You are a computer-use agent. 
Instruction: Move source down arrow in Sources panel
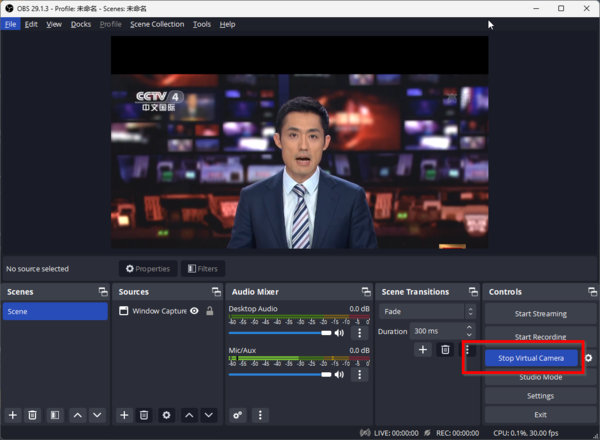click(x=209, y=415)
